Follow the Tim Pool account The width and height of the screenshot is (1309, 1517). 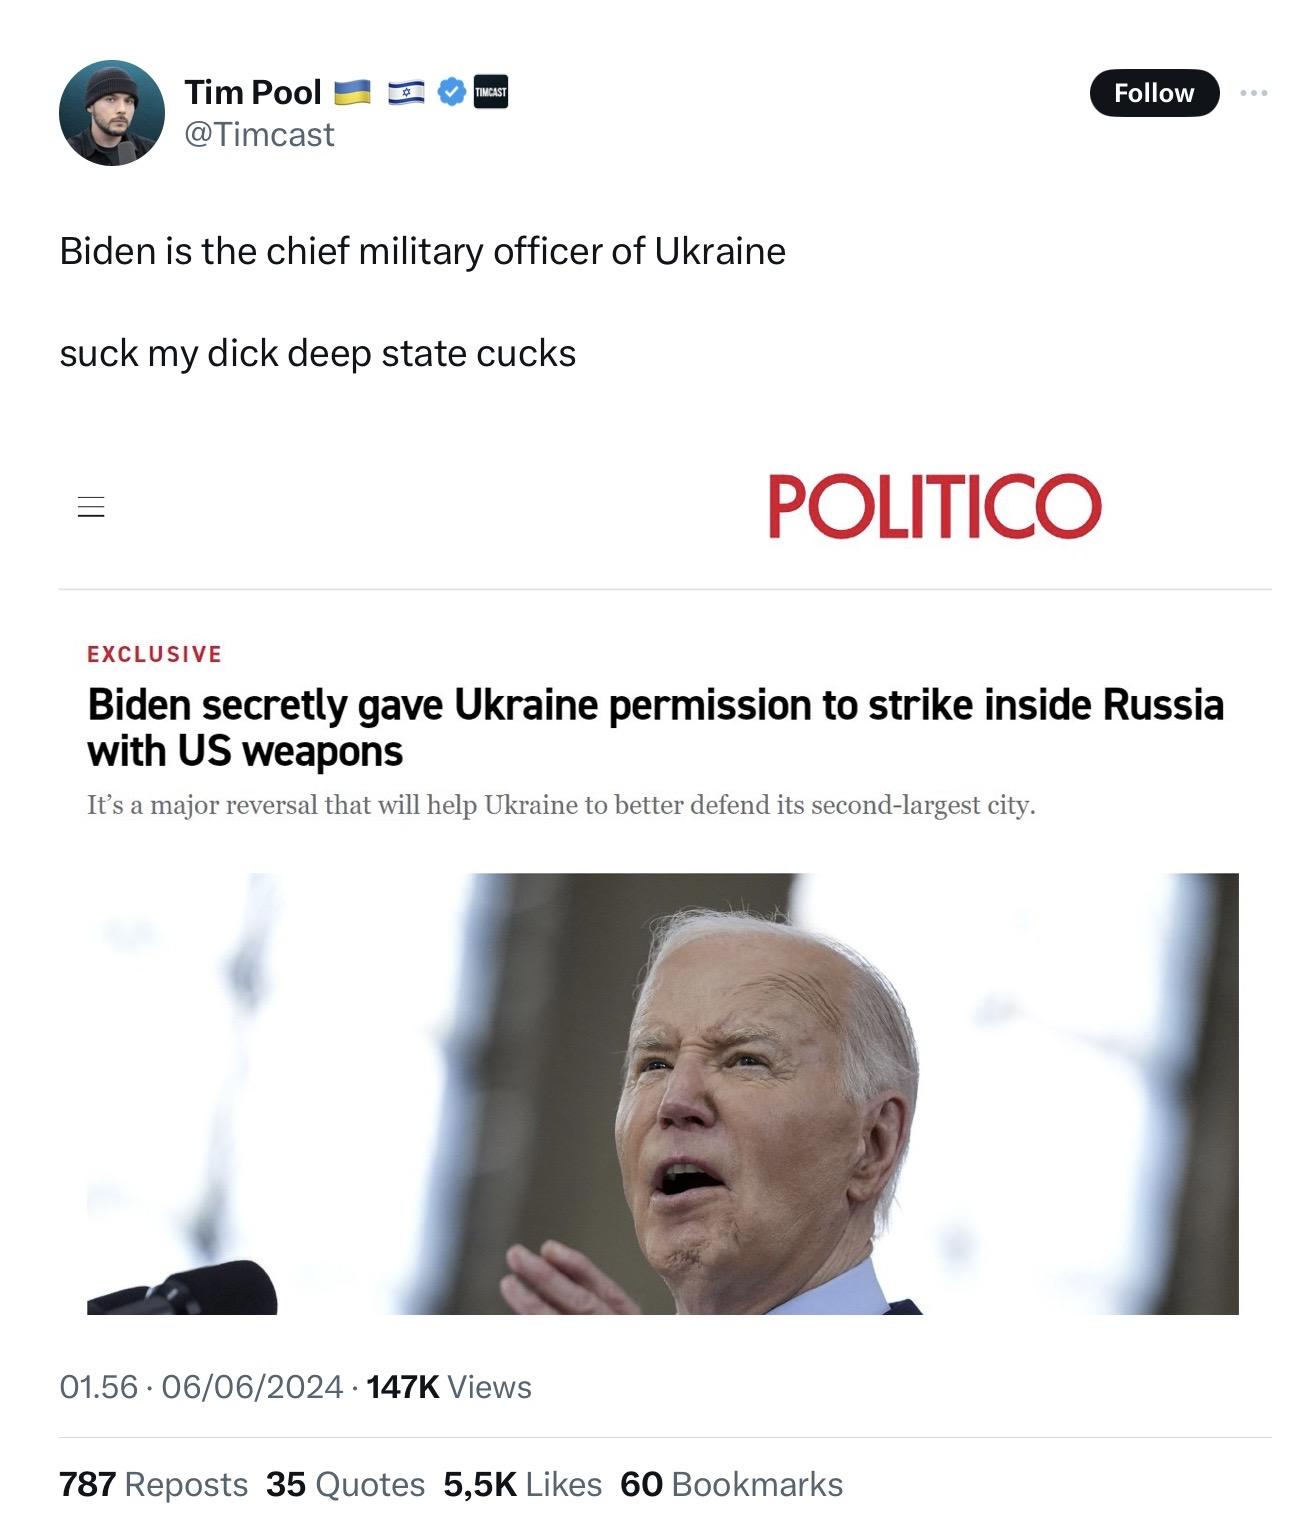[x=1154, y=93]
